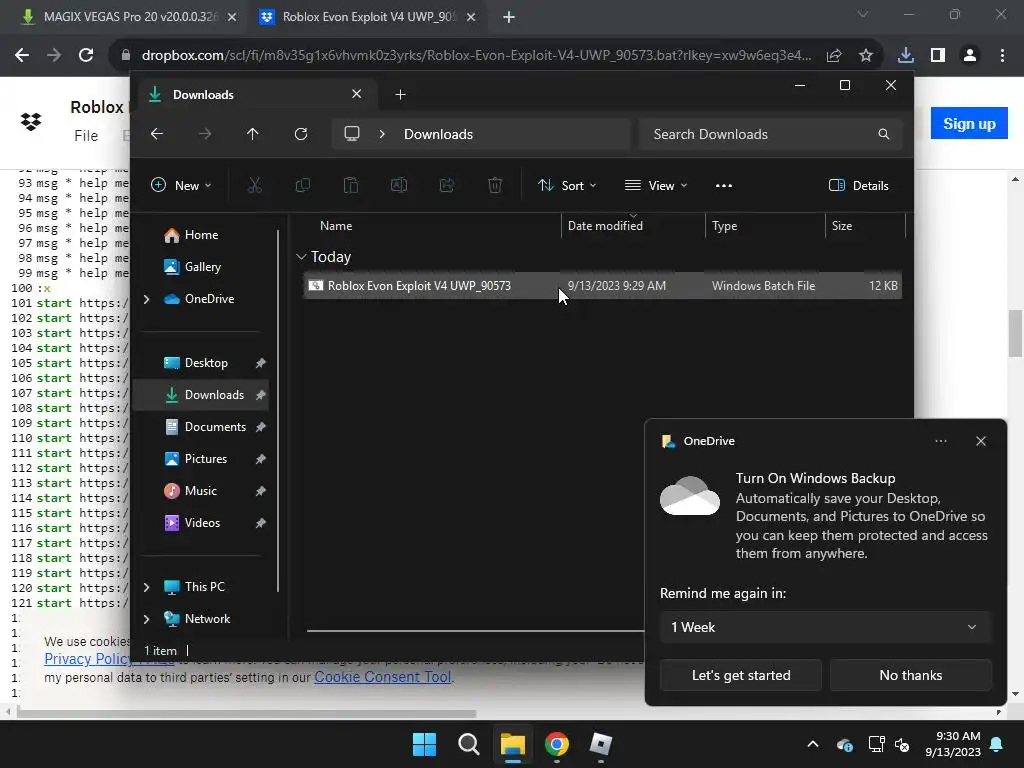Click the Paste clipboard icon in Explorer toolbar
The image size is (1024, 768).
click(351, 185)
